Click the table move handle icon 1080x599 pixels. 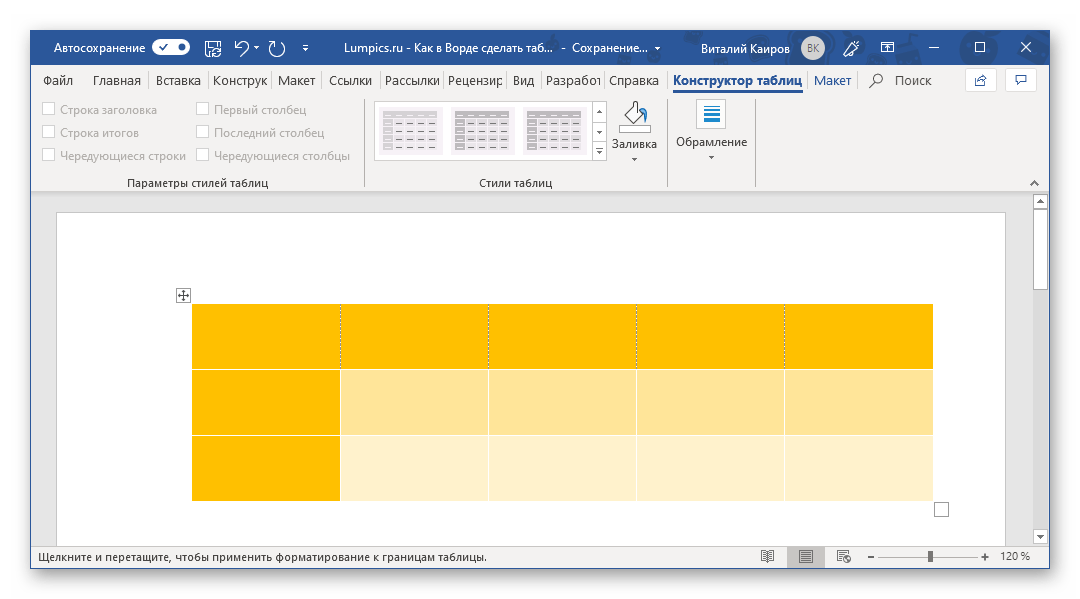tap(183, 295)
